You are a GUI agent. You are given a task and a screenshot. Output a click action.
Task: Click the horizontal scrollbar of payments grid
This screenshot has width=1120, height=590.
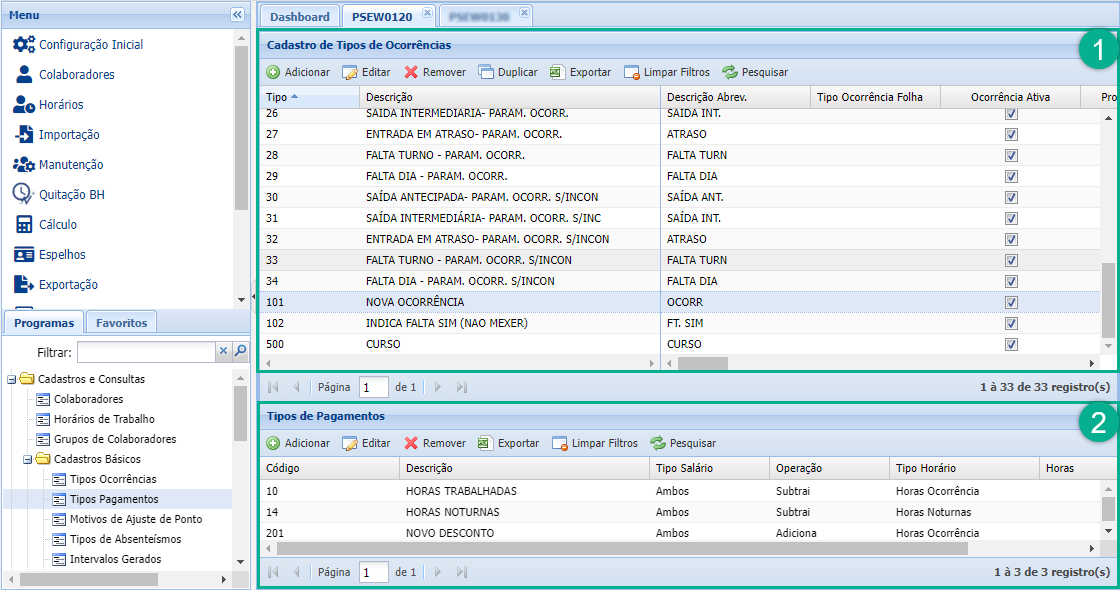(x=622, y=548)
